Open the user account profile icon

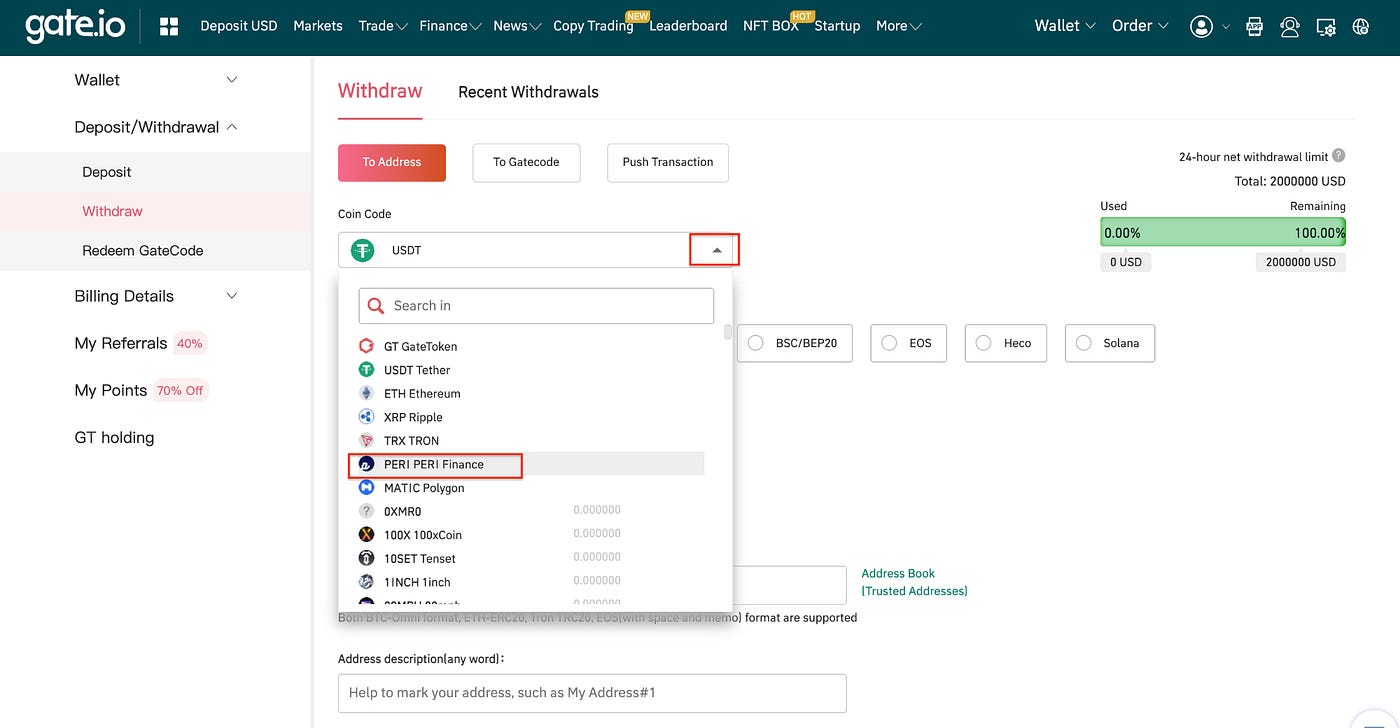[1201, 27]
